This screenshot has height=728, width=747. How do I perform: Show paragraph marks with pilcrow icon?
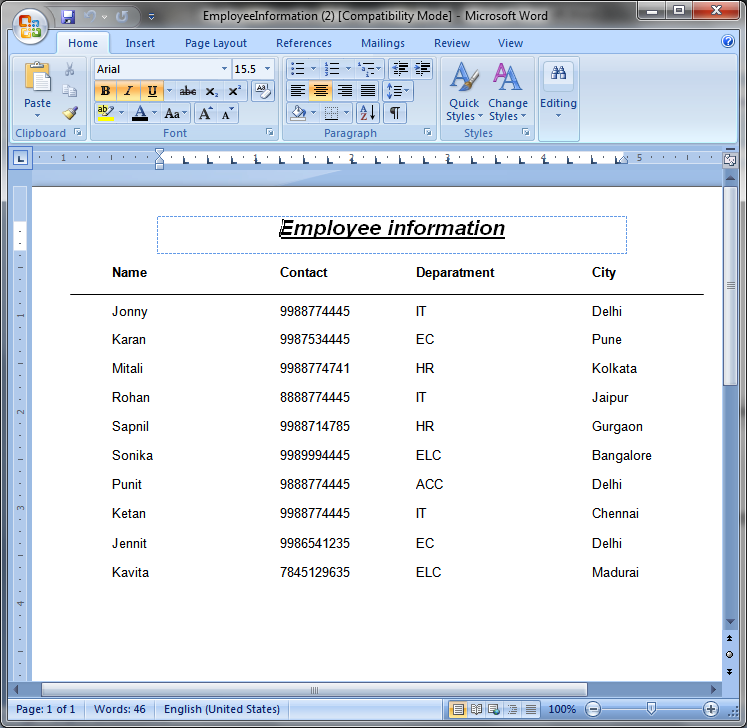point(395,113)
